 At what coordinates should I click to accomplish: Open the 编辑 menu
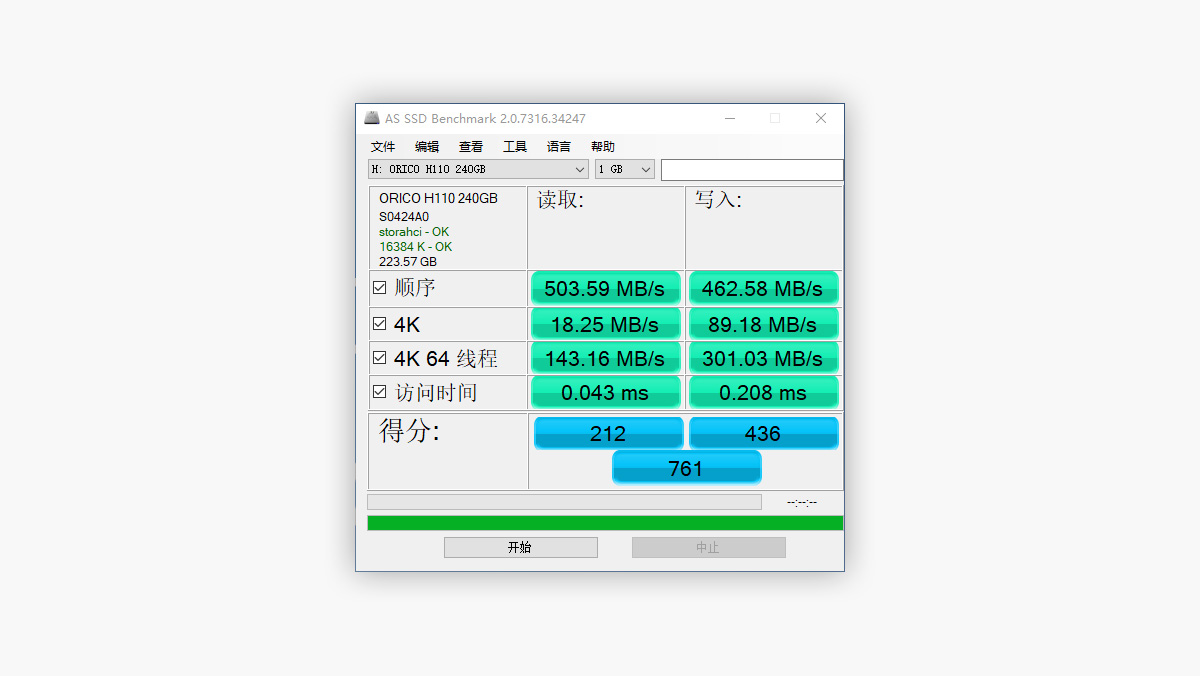point(427,146)
